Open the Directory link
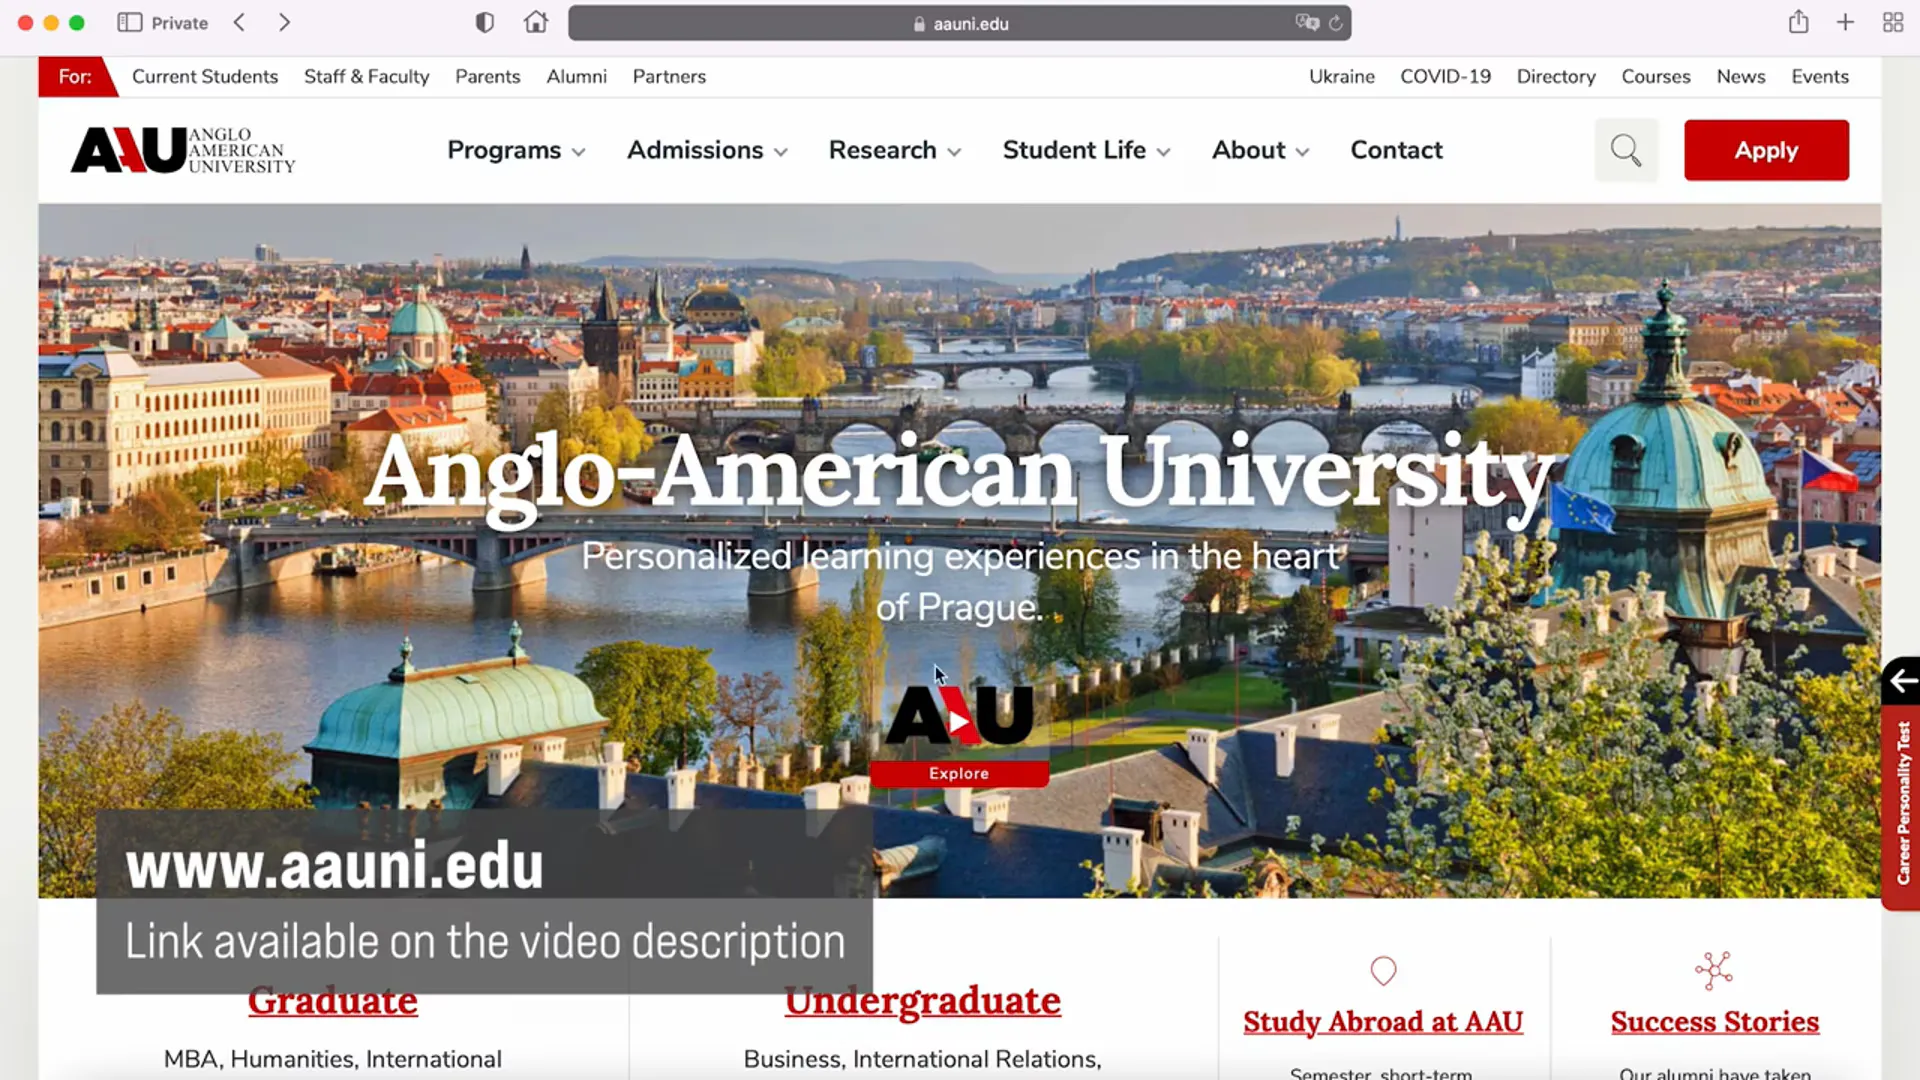This screenshot has width=1920, height=1080. click(x=1556, y=77)
